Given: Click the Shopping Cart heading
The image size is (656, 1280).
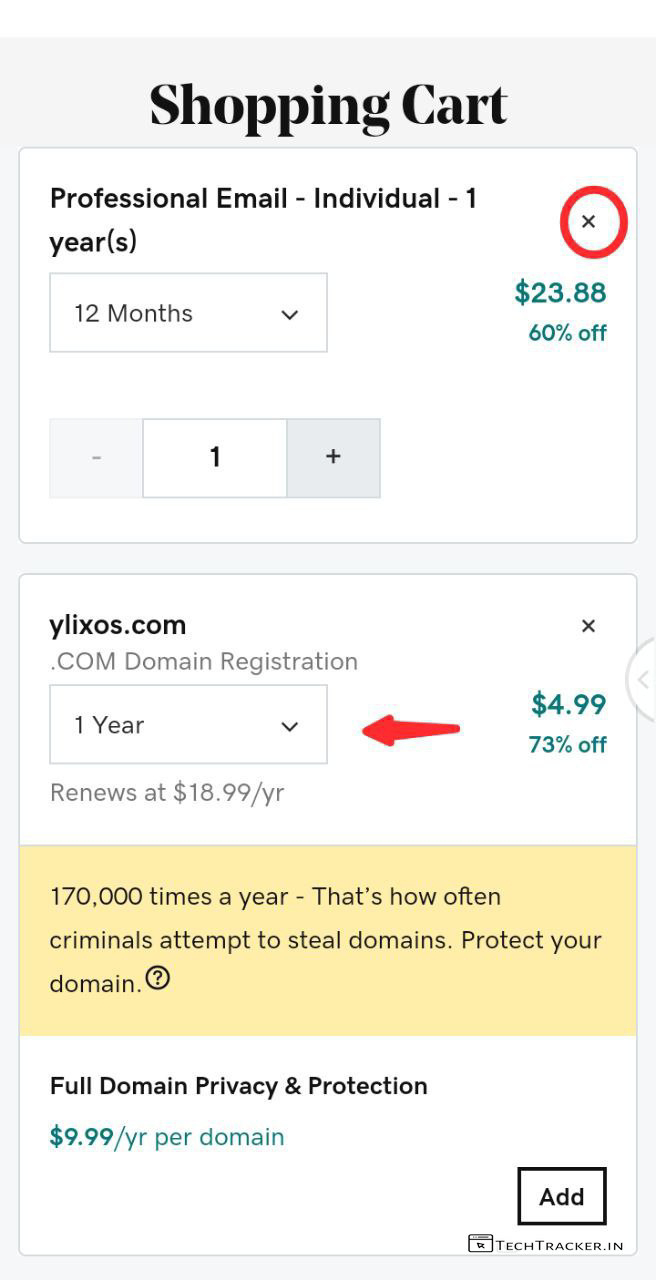Looking at the screenshot, I should pos(328,105).
